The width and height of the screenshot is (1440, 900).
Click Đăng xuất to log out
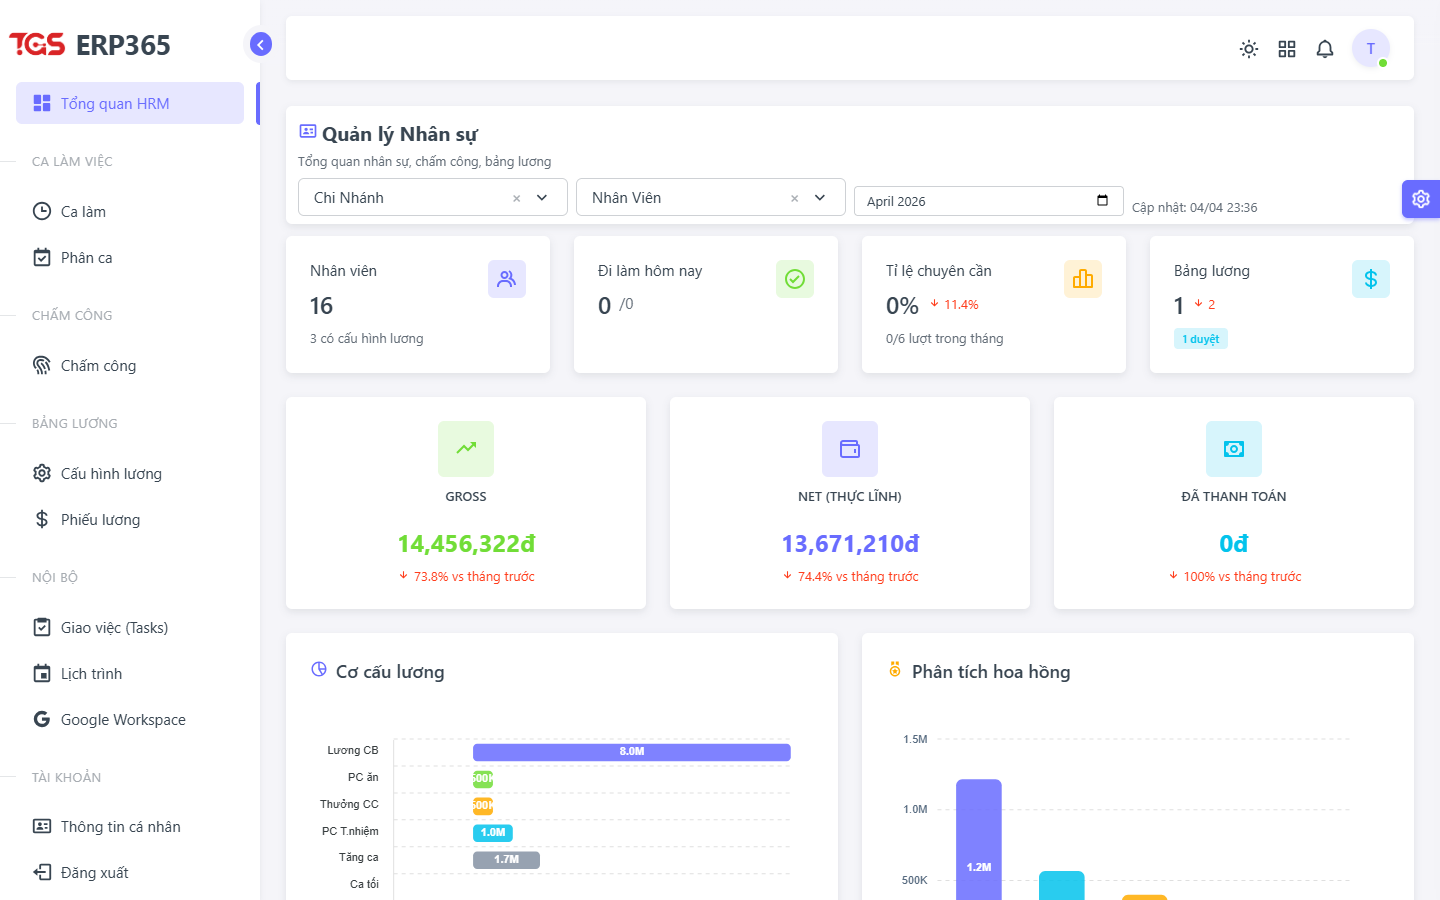(130, 872)
